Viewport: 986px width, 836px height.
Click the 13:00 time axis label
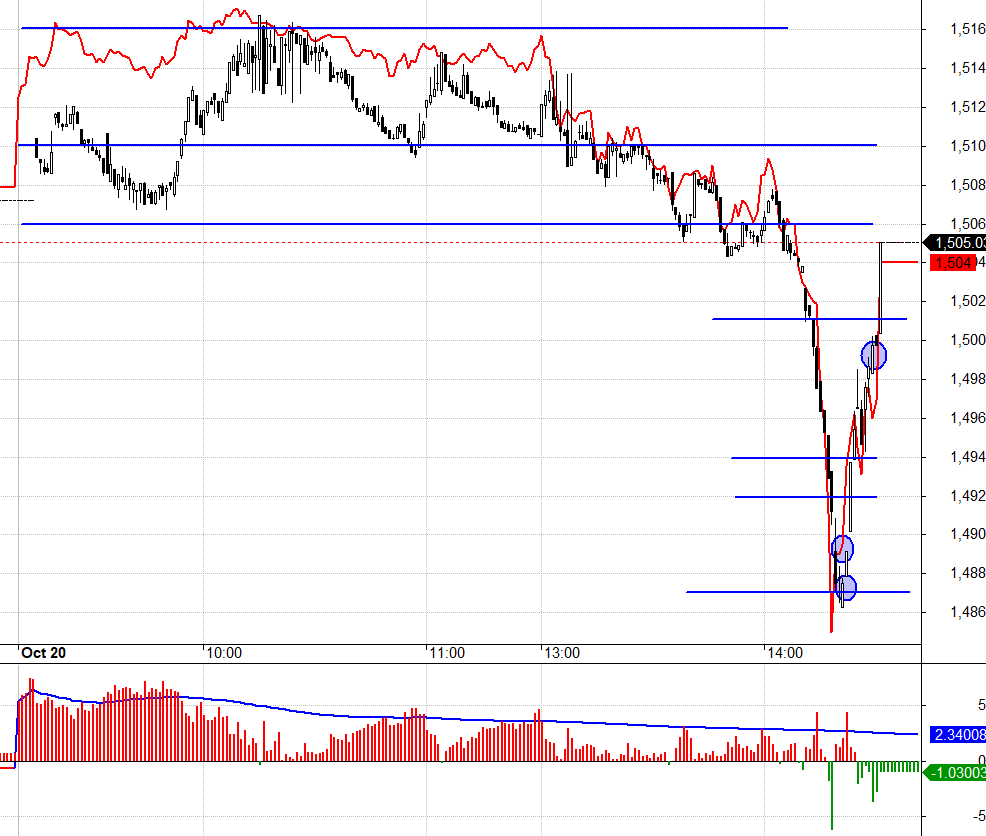tap(562, 653)
